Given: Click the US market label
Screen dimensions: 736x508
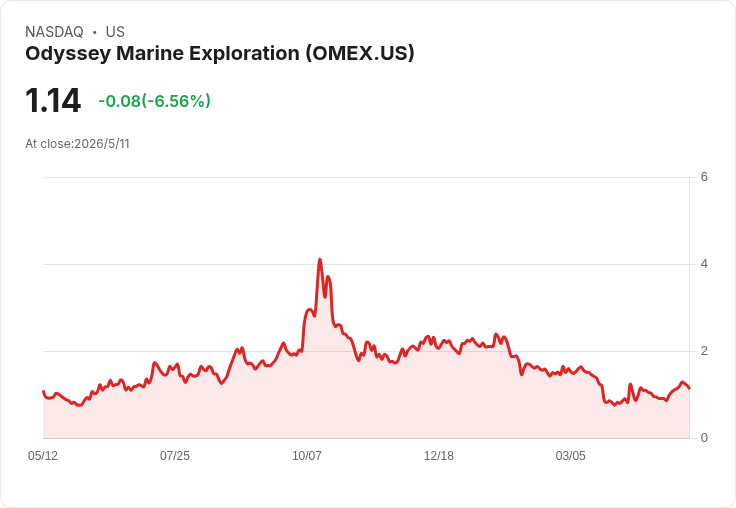Looking at the screenshot, I should tap(115, 32).
